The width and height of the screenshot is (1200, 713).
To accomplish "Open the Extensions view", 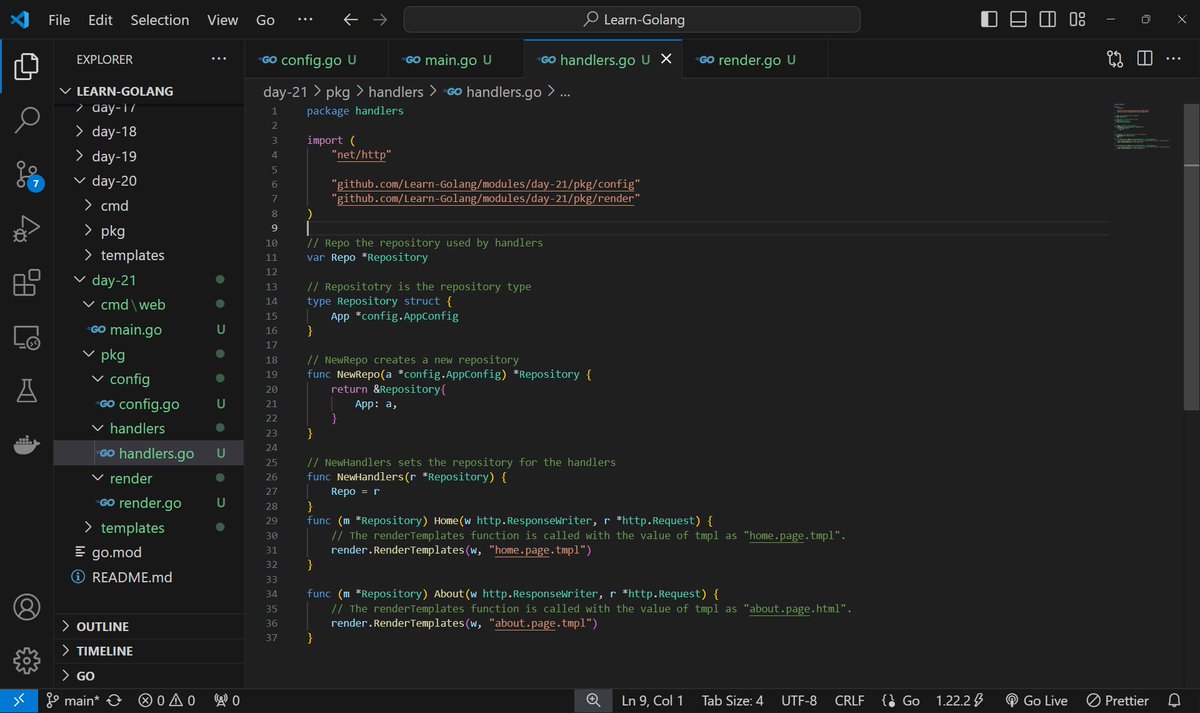I will [27, 283].
